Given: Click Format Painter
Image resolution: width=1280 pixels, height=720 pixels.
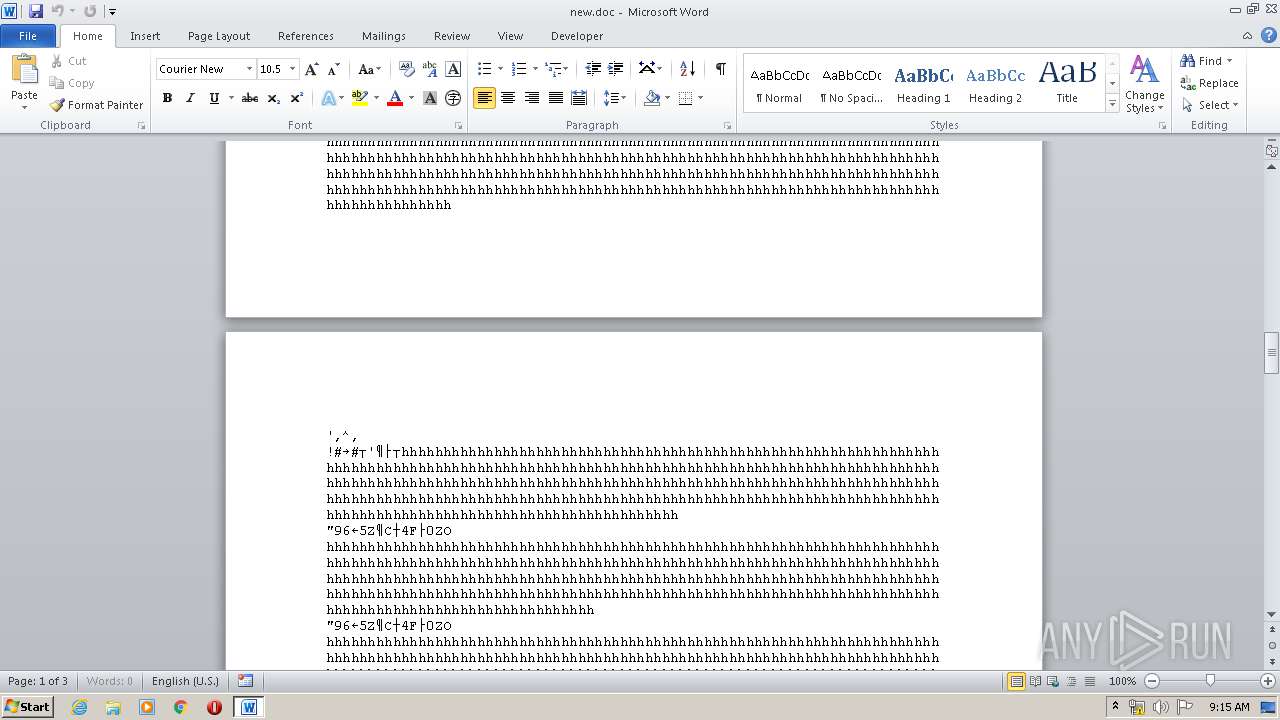Looking at the screenshot, I should [96, 105].
